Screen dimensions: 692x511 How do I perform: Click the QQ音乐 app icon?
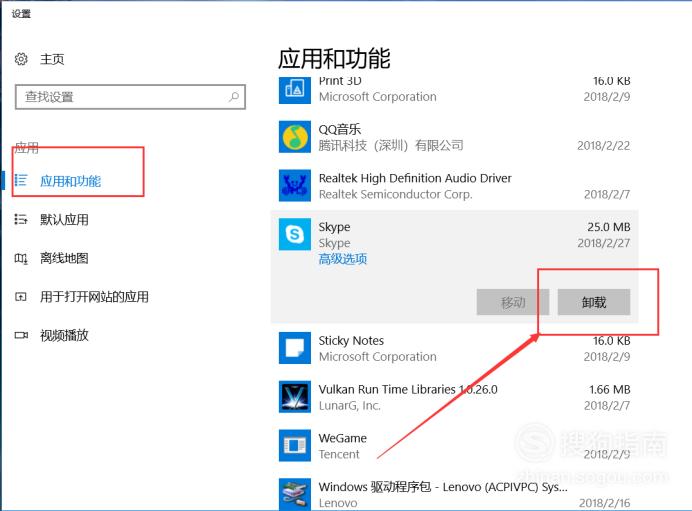coord(295,137)
